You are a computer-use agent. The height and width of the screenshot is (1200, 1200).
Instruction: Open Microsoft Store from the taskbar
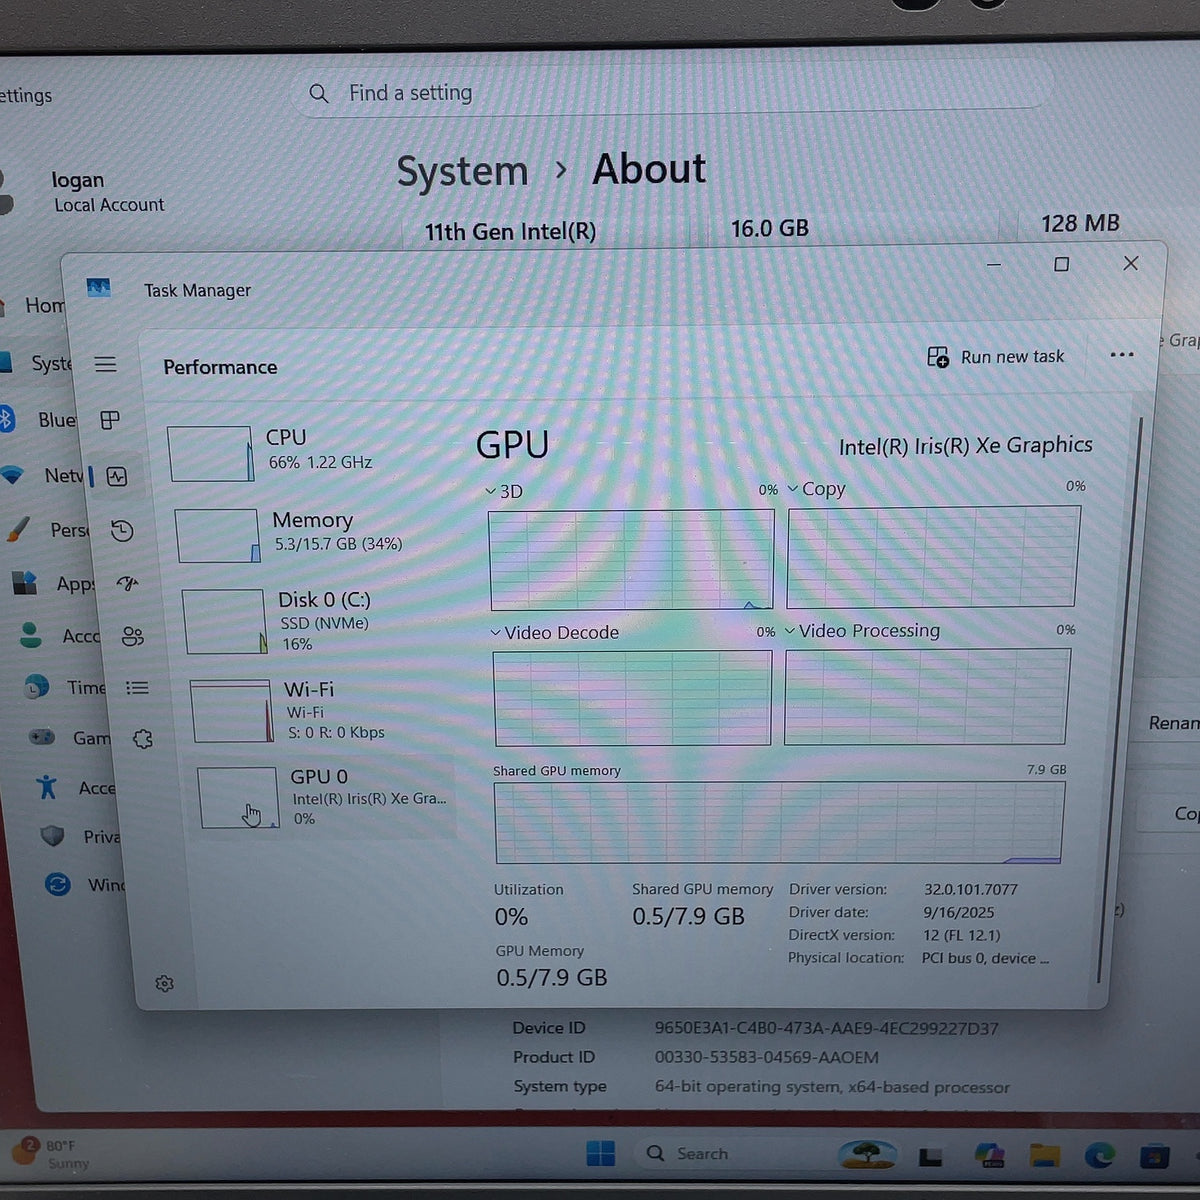1154,1157
